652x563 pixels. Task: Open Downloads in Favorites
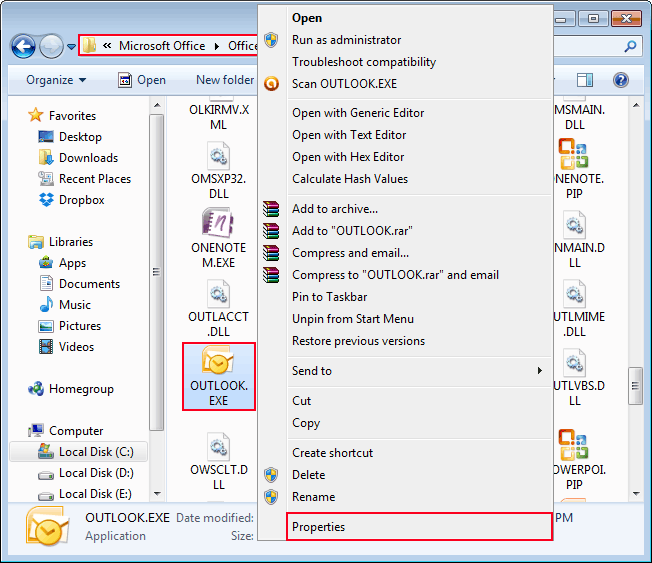pyautogui.click(x=89, y=158)
